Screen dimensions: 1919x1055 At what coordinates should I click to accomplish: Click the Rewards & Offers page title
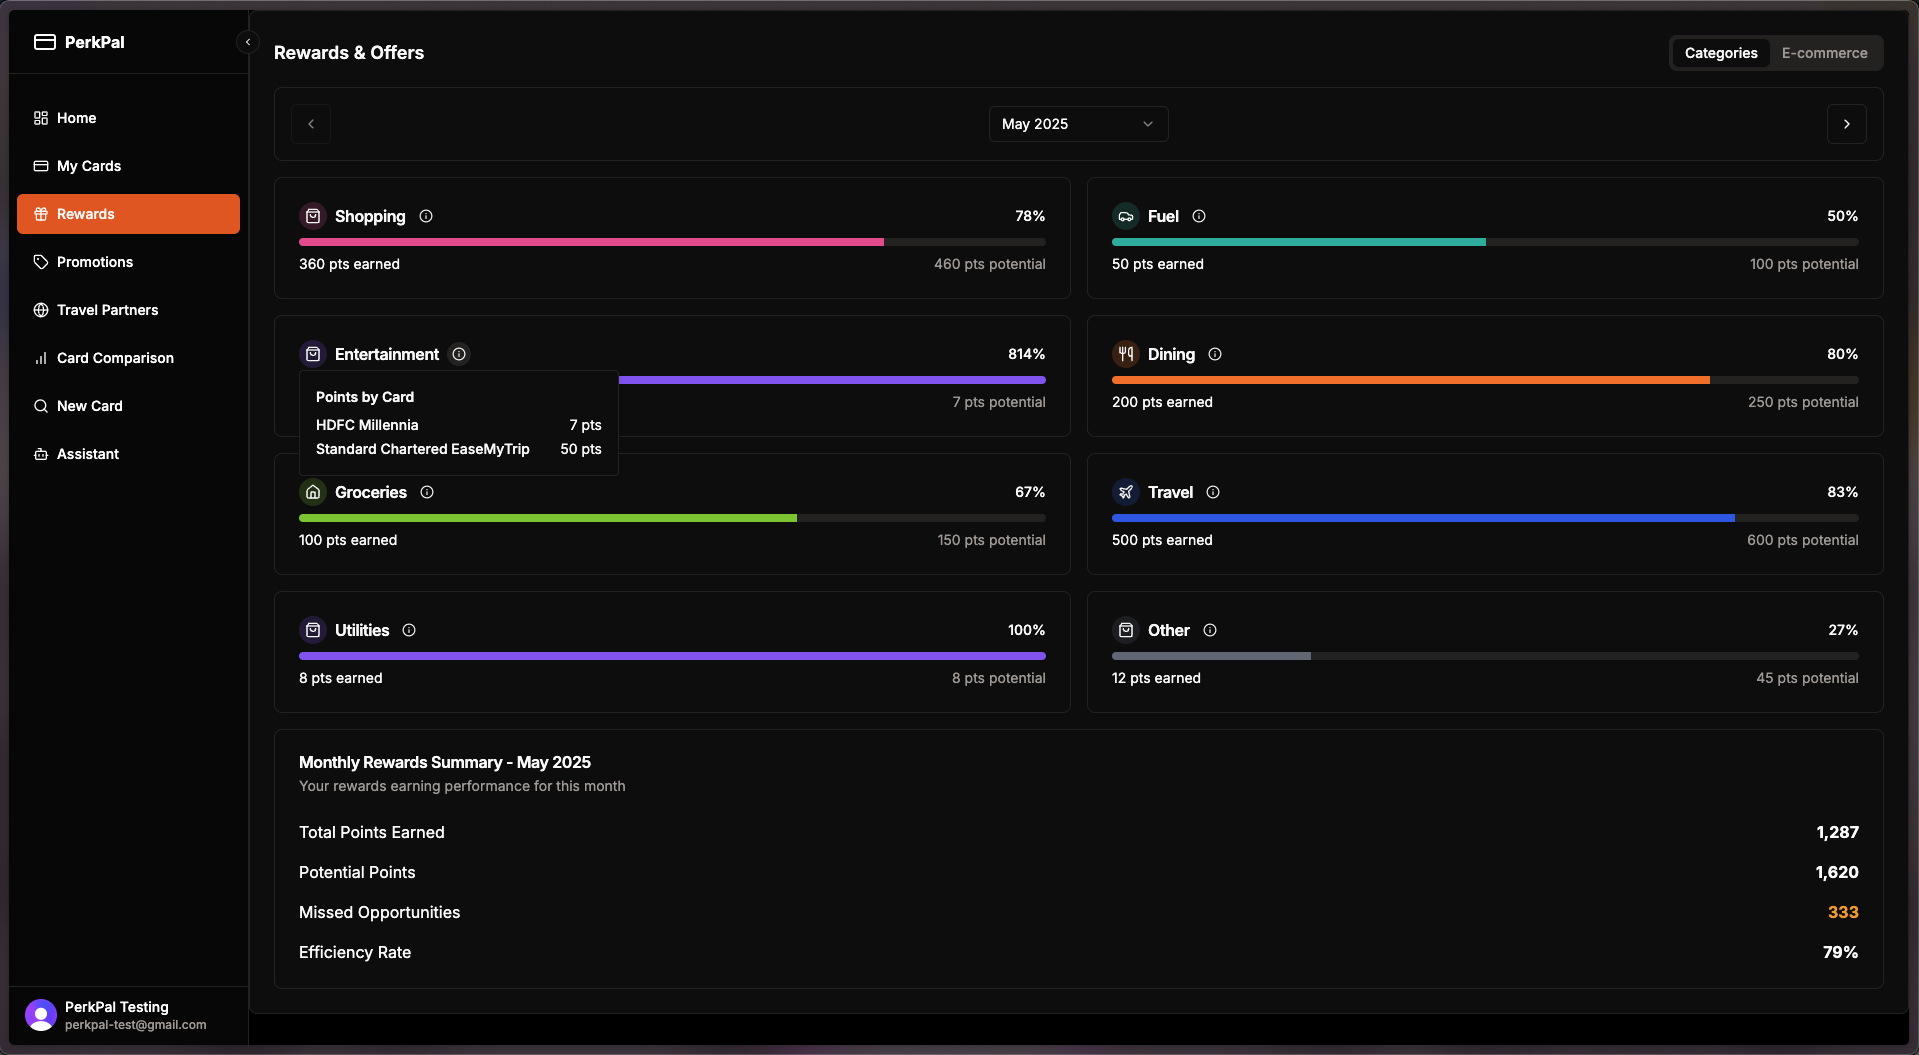[x=349, y=53]
